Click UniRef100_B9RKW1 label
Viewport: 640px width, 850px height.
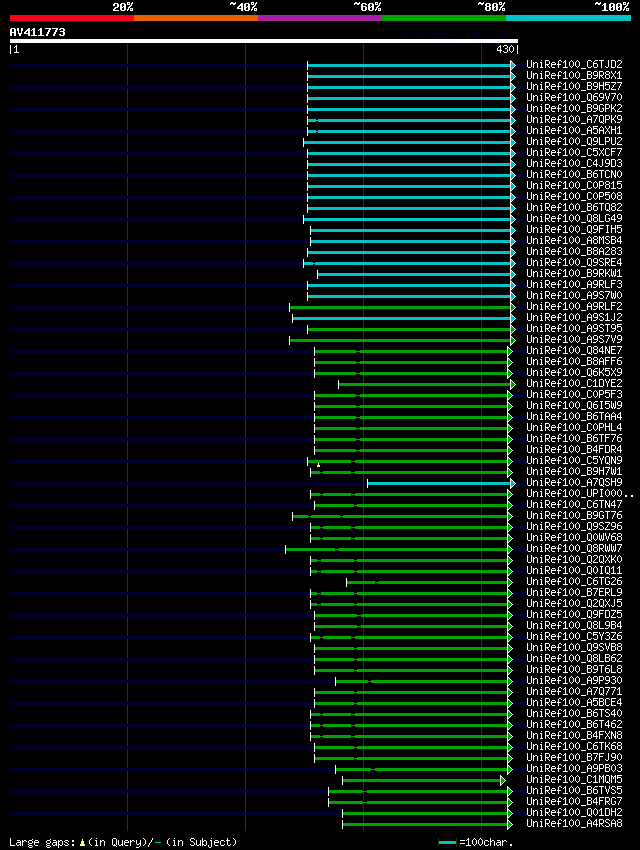click(574, 273)
